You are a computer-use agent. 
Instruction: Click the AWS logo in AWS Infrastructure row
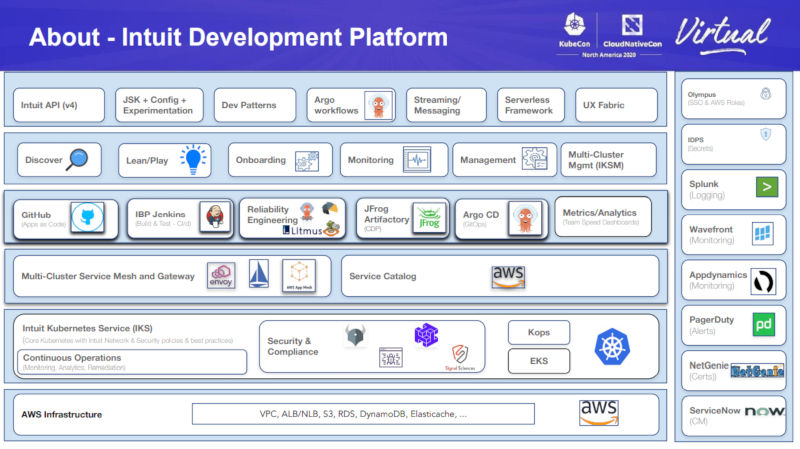[x=599, y=413]
